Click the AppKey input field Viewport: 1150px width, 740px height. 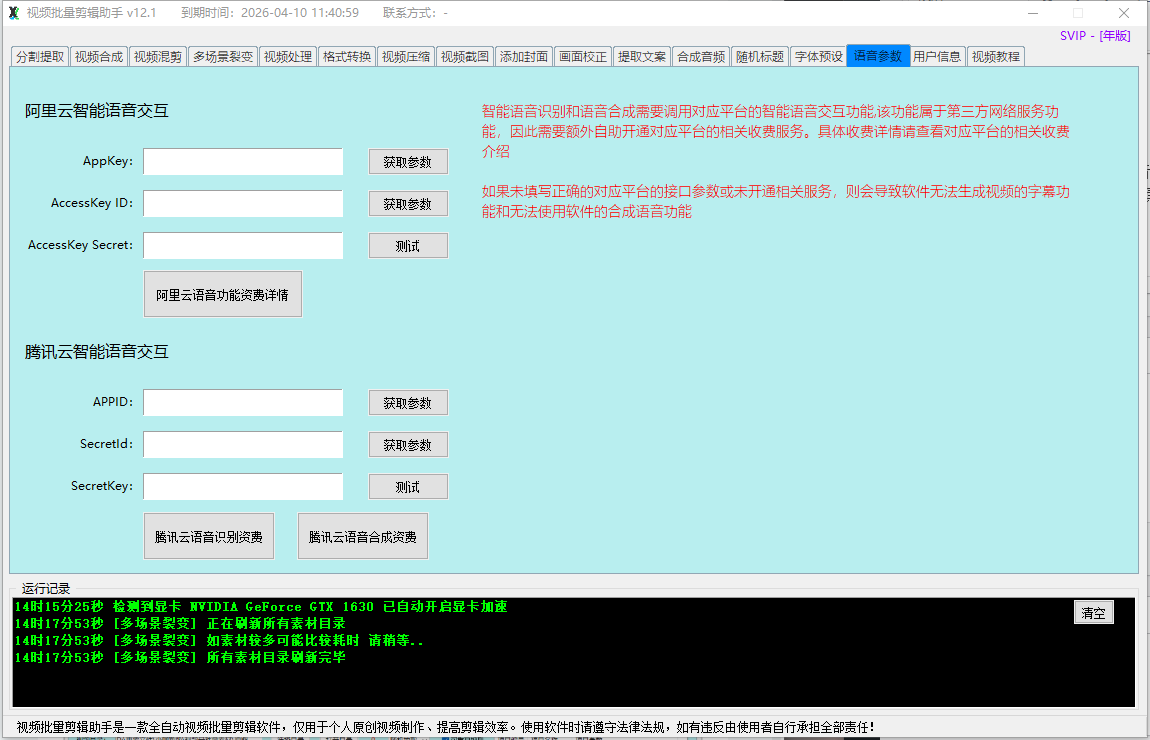tap(243, 162)
